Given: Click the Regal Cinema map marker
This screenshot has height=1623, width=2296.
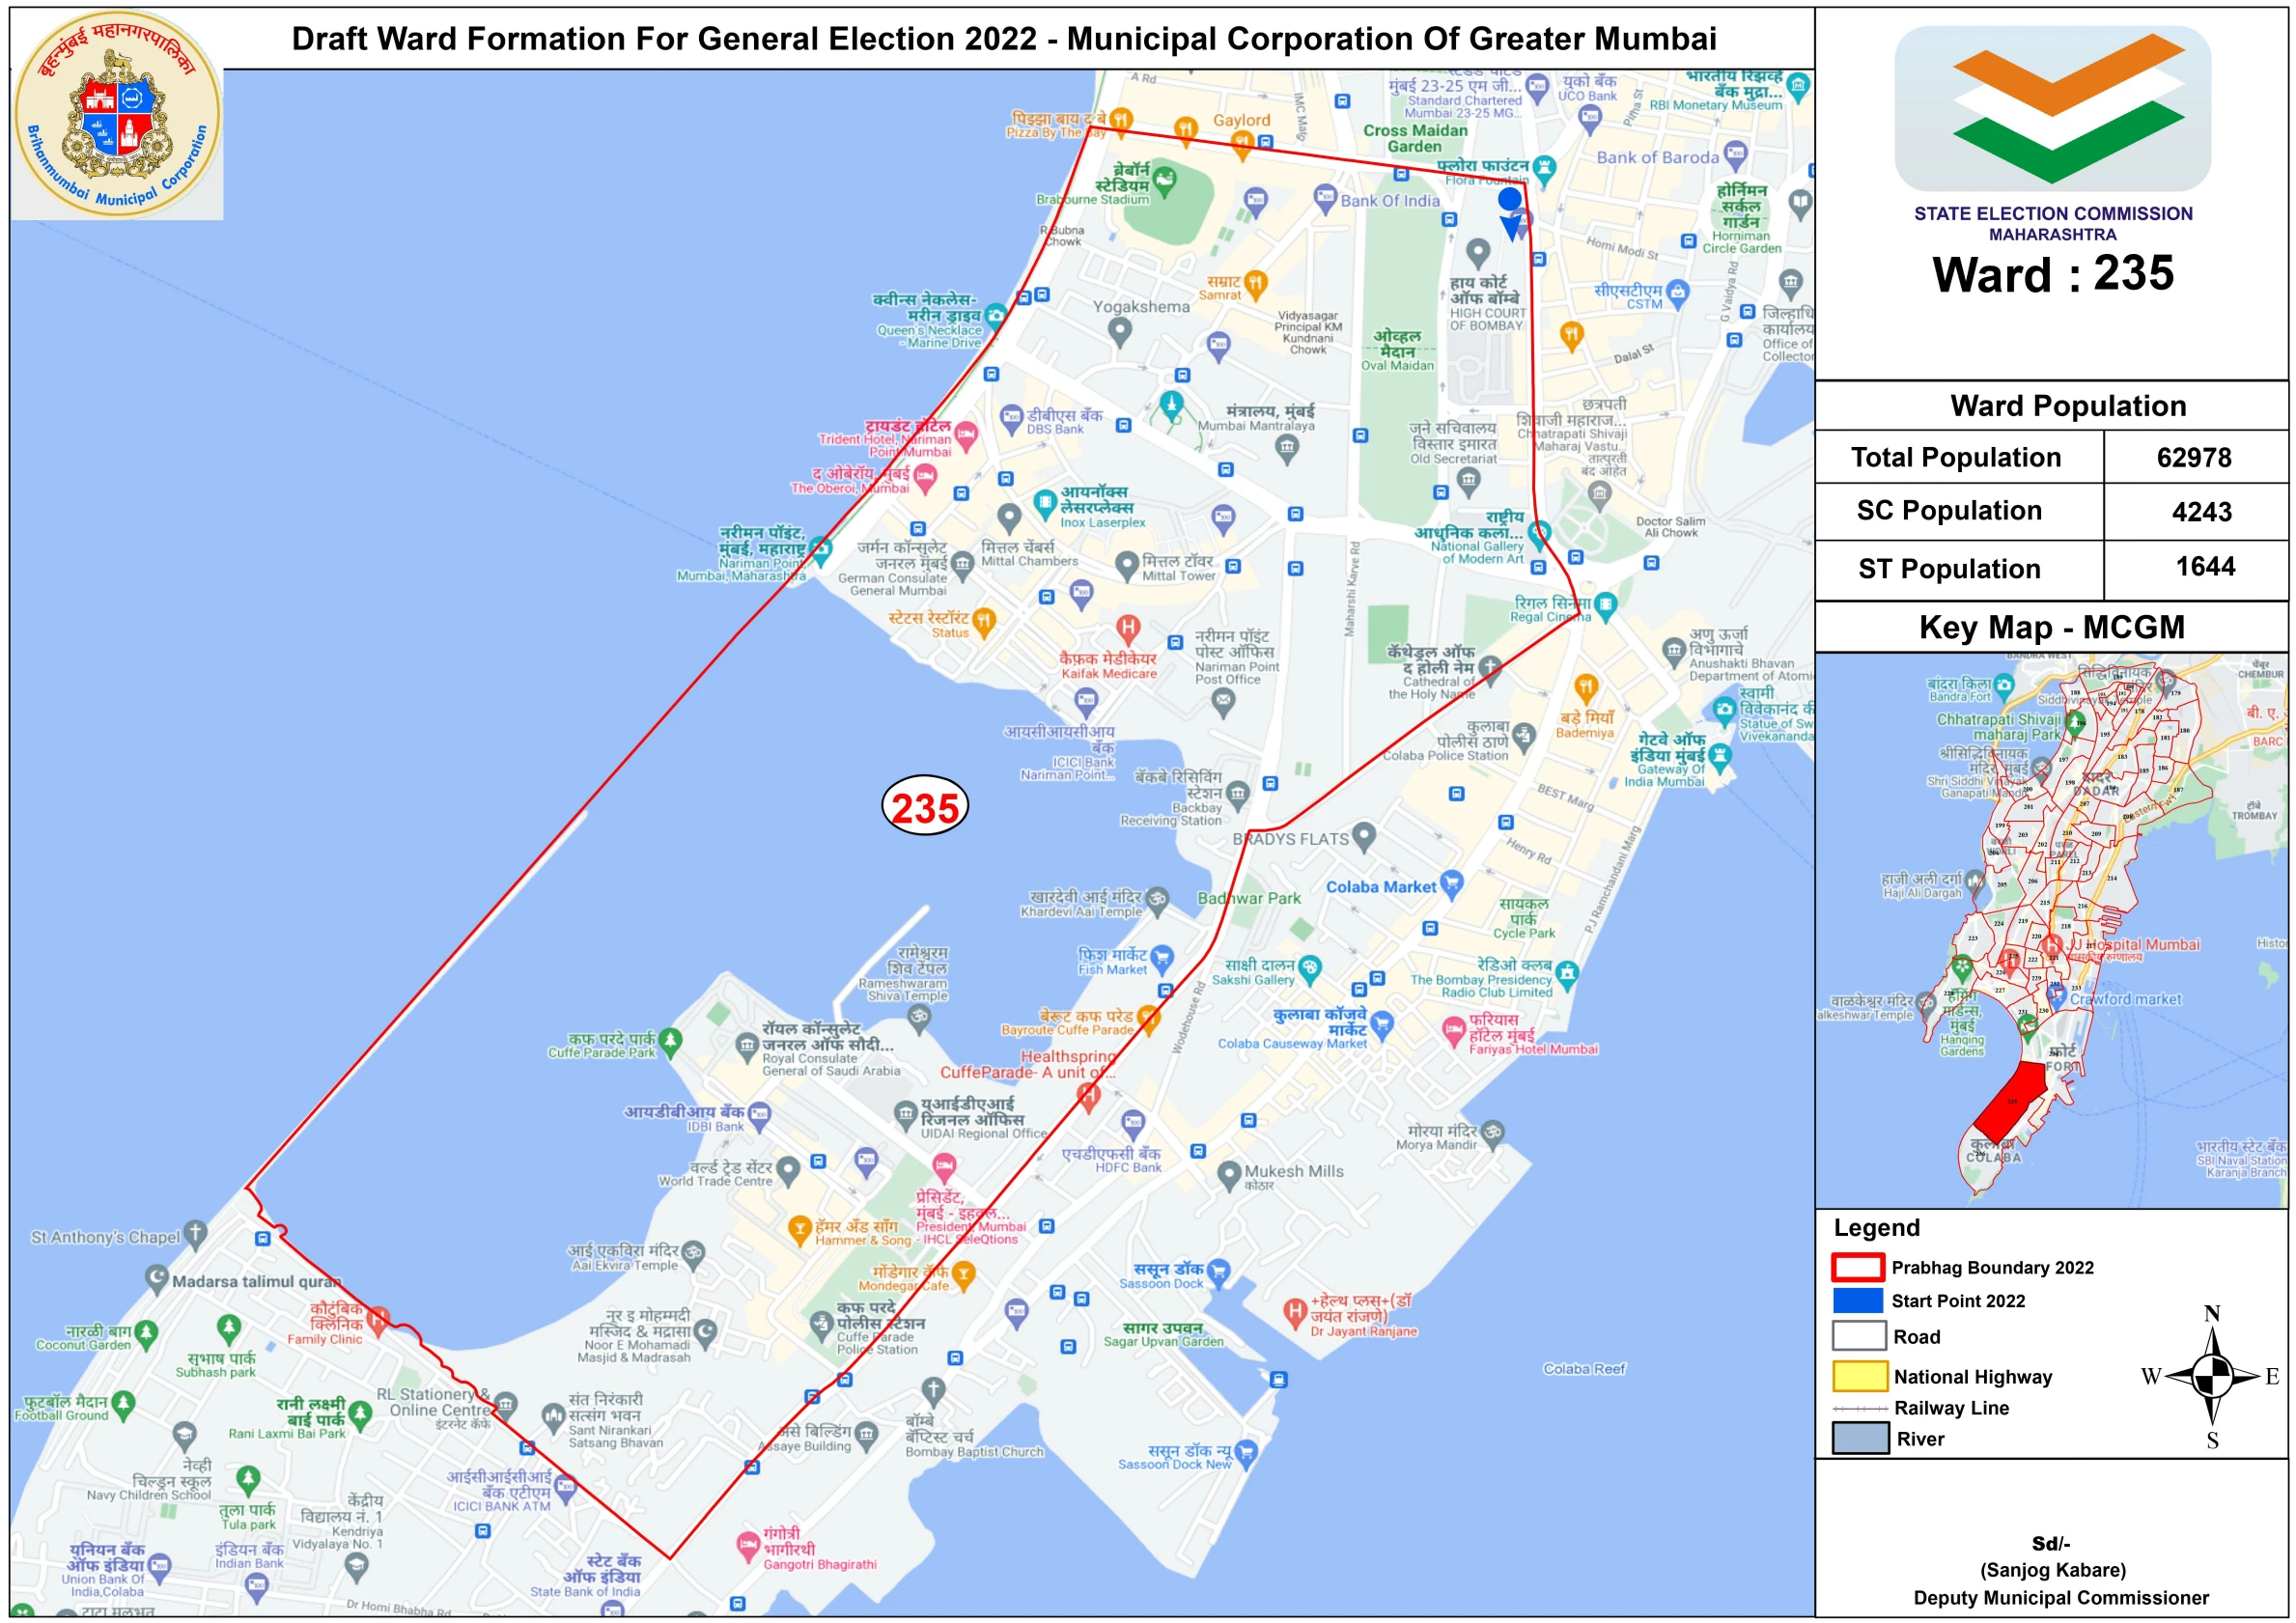Looking at the screenshot, I should [1605, 604].
